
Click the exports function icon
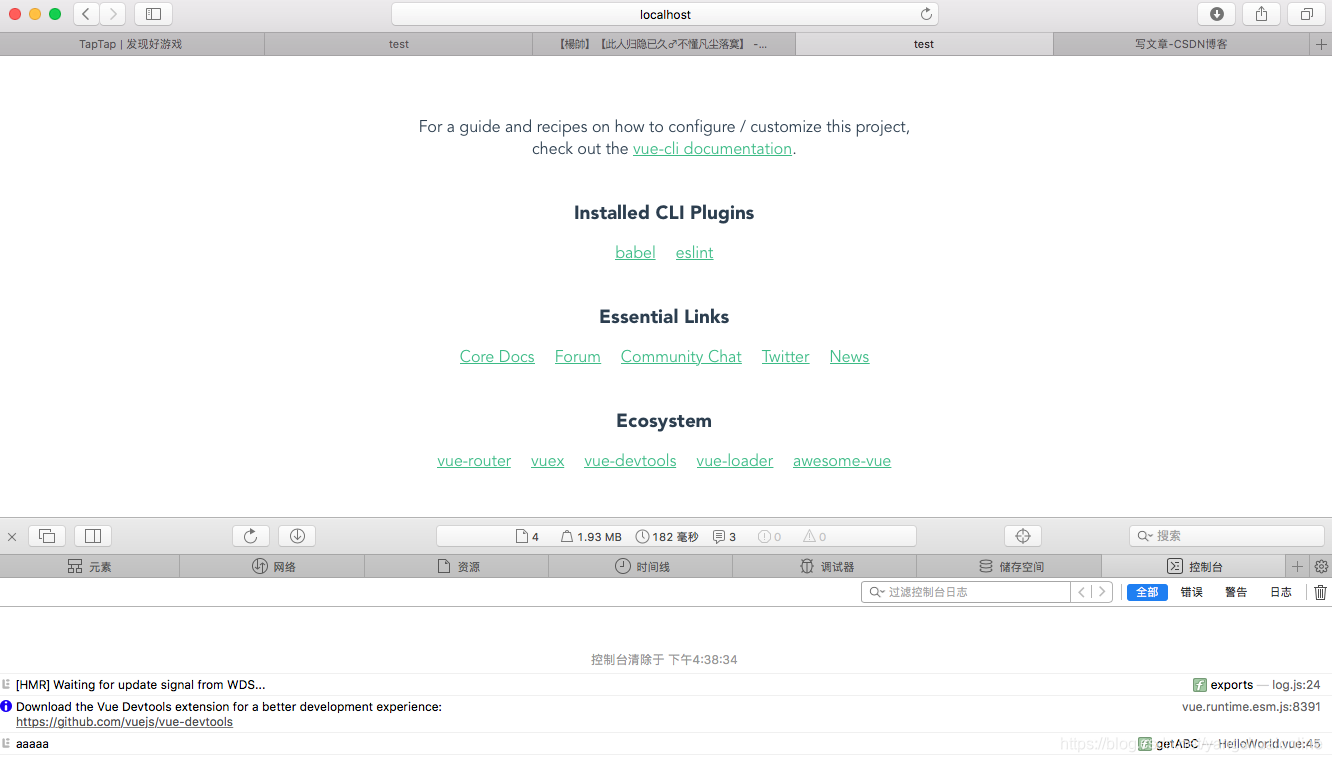pos(1200,685)
